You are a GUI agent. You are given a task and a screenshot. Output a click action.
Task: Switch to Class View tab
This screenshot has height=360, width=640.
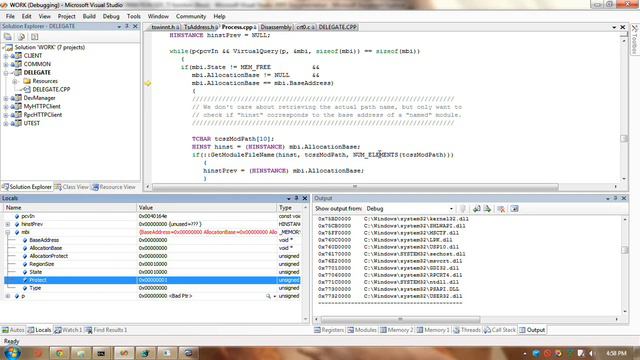click(72, 187)
